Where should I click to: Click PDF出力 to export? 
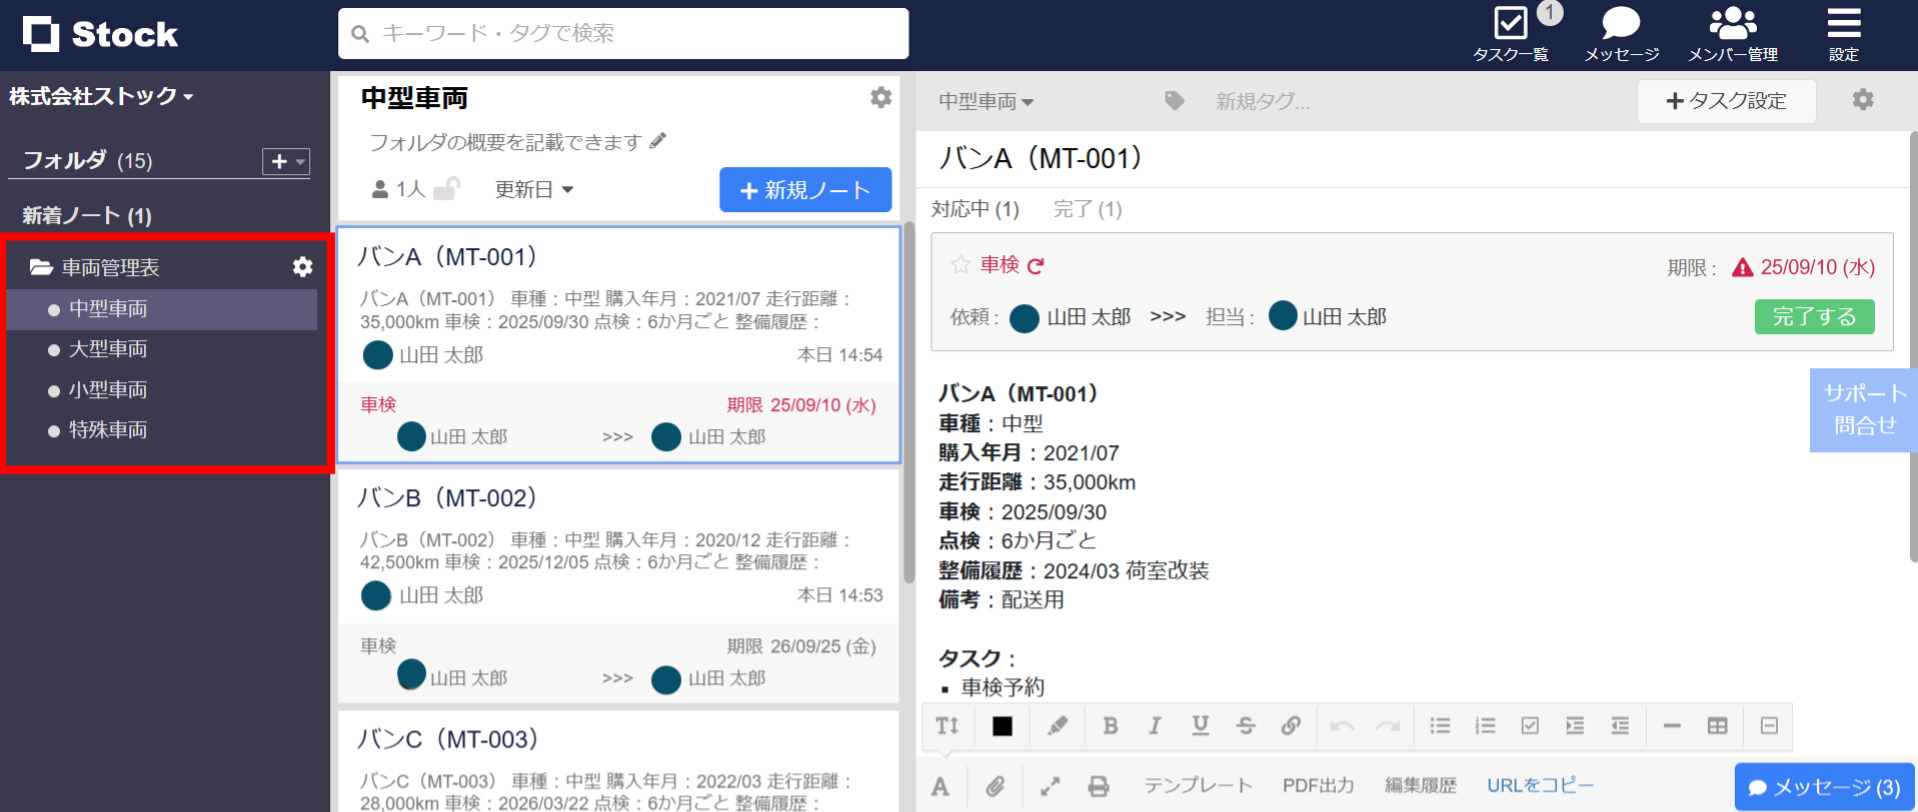[1318, 786]
